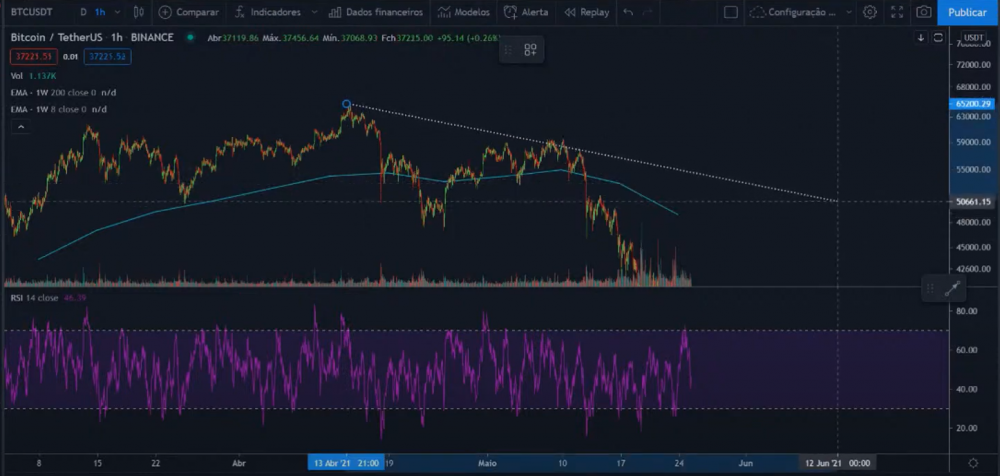Image resolution: width=1000 pixels, height=476 pixels.
Task: Select the RSI 14 close legend
Action: point(48,298)
